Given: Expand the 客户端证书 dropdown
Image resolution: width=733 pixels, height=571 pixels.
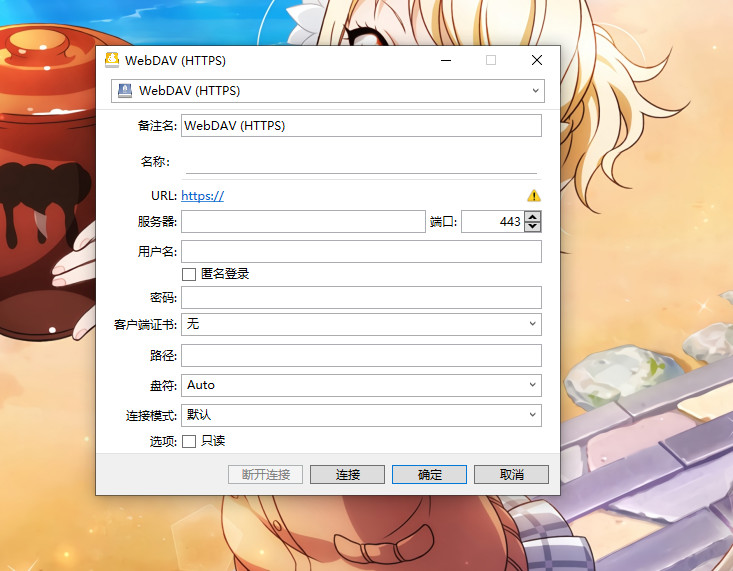Looking at the screenshot, I should (x=361, y=324).
